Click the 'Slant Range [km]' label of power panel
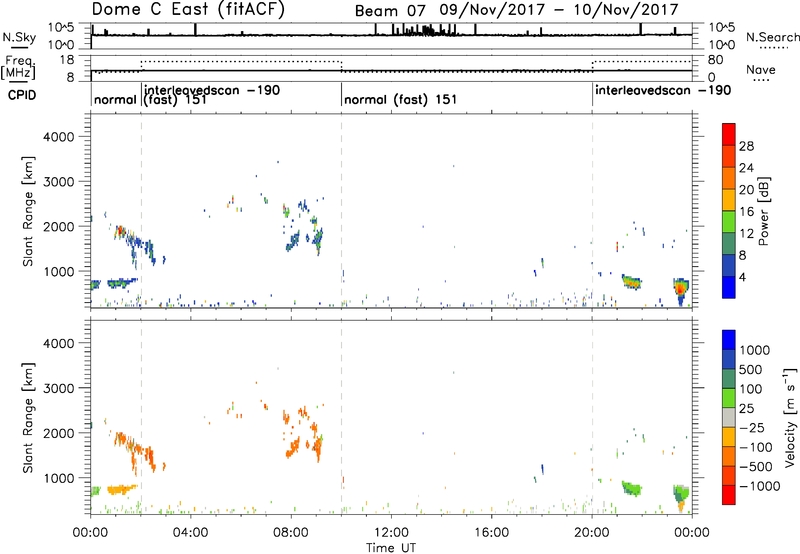Image resolution: width=800 pixels, height=554 pixels. (28, 211)
